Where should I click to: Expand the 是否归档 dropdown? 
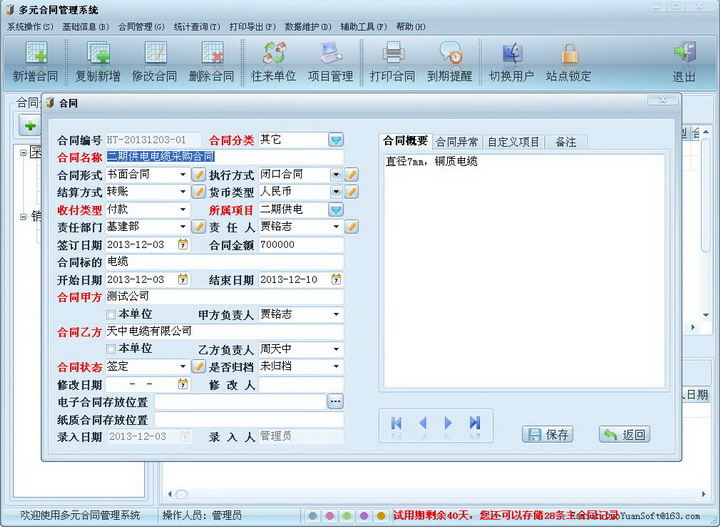pyautogui.click(x=336, y=367)
